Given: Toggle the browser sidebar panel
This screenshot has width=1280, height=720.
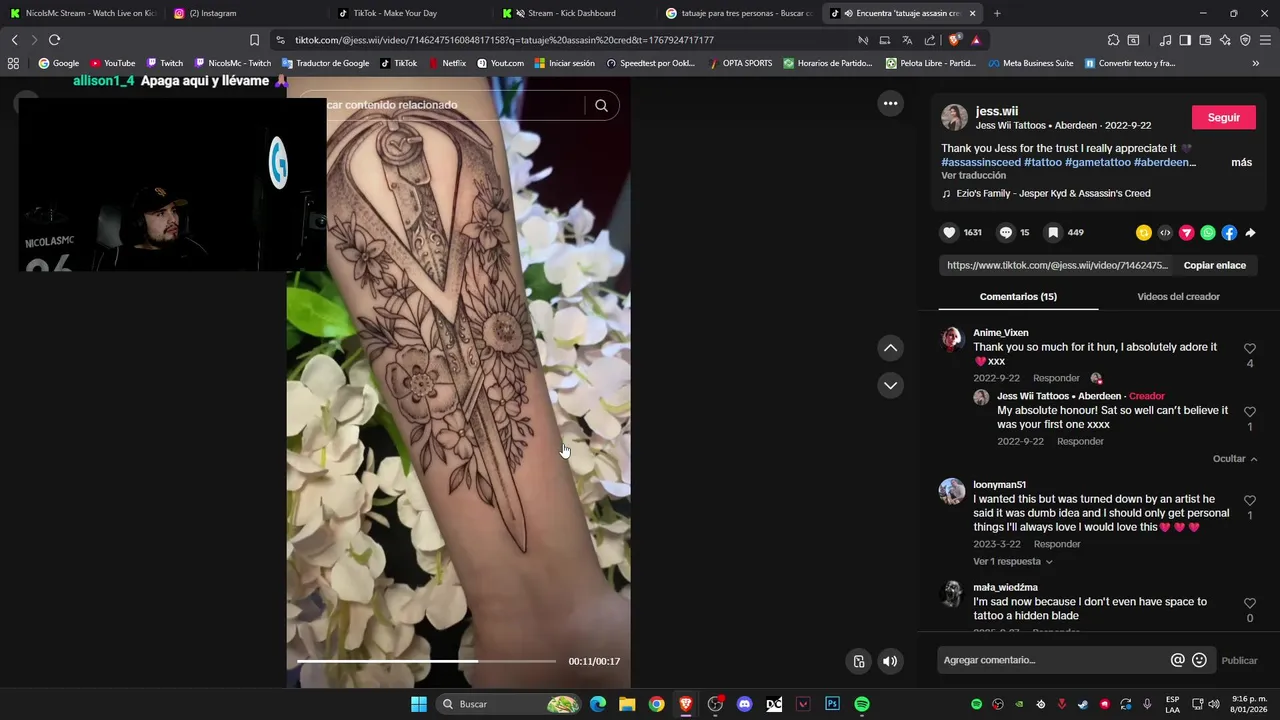Looking at the screenshot, I should [1185, 40].
